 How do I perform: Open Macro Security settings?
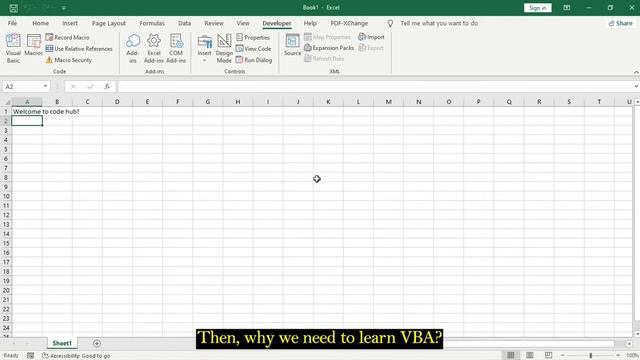[68, 60]
